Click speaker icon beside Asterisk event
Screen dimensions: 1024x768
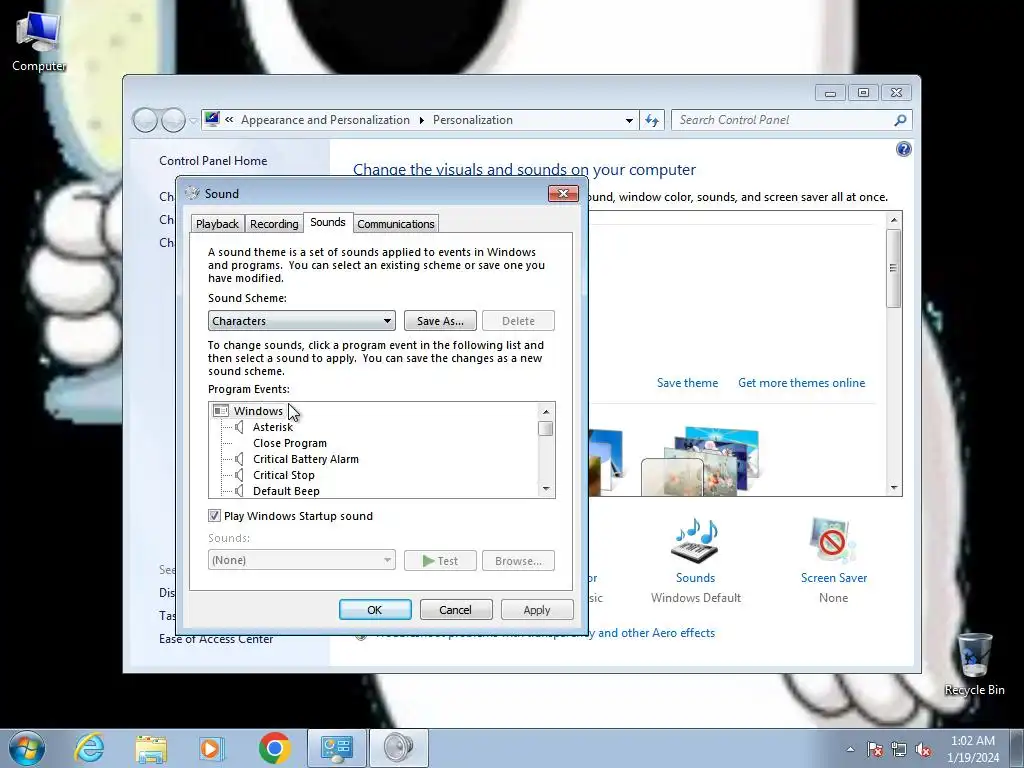point(239,427)
